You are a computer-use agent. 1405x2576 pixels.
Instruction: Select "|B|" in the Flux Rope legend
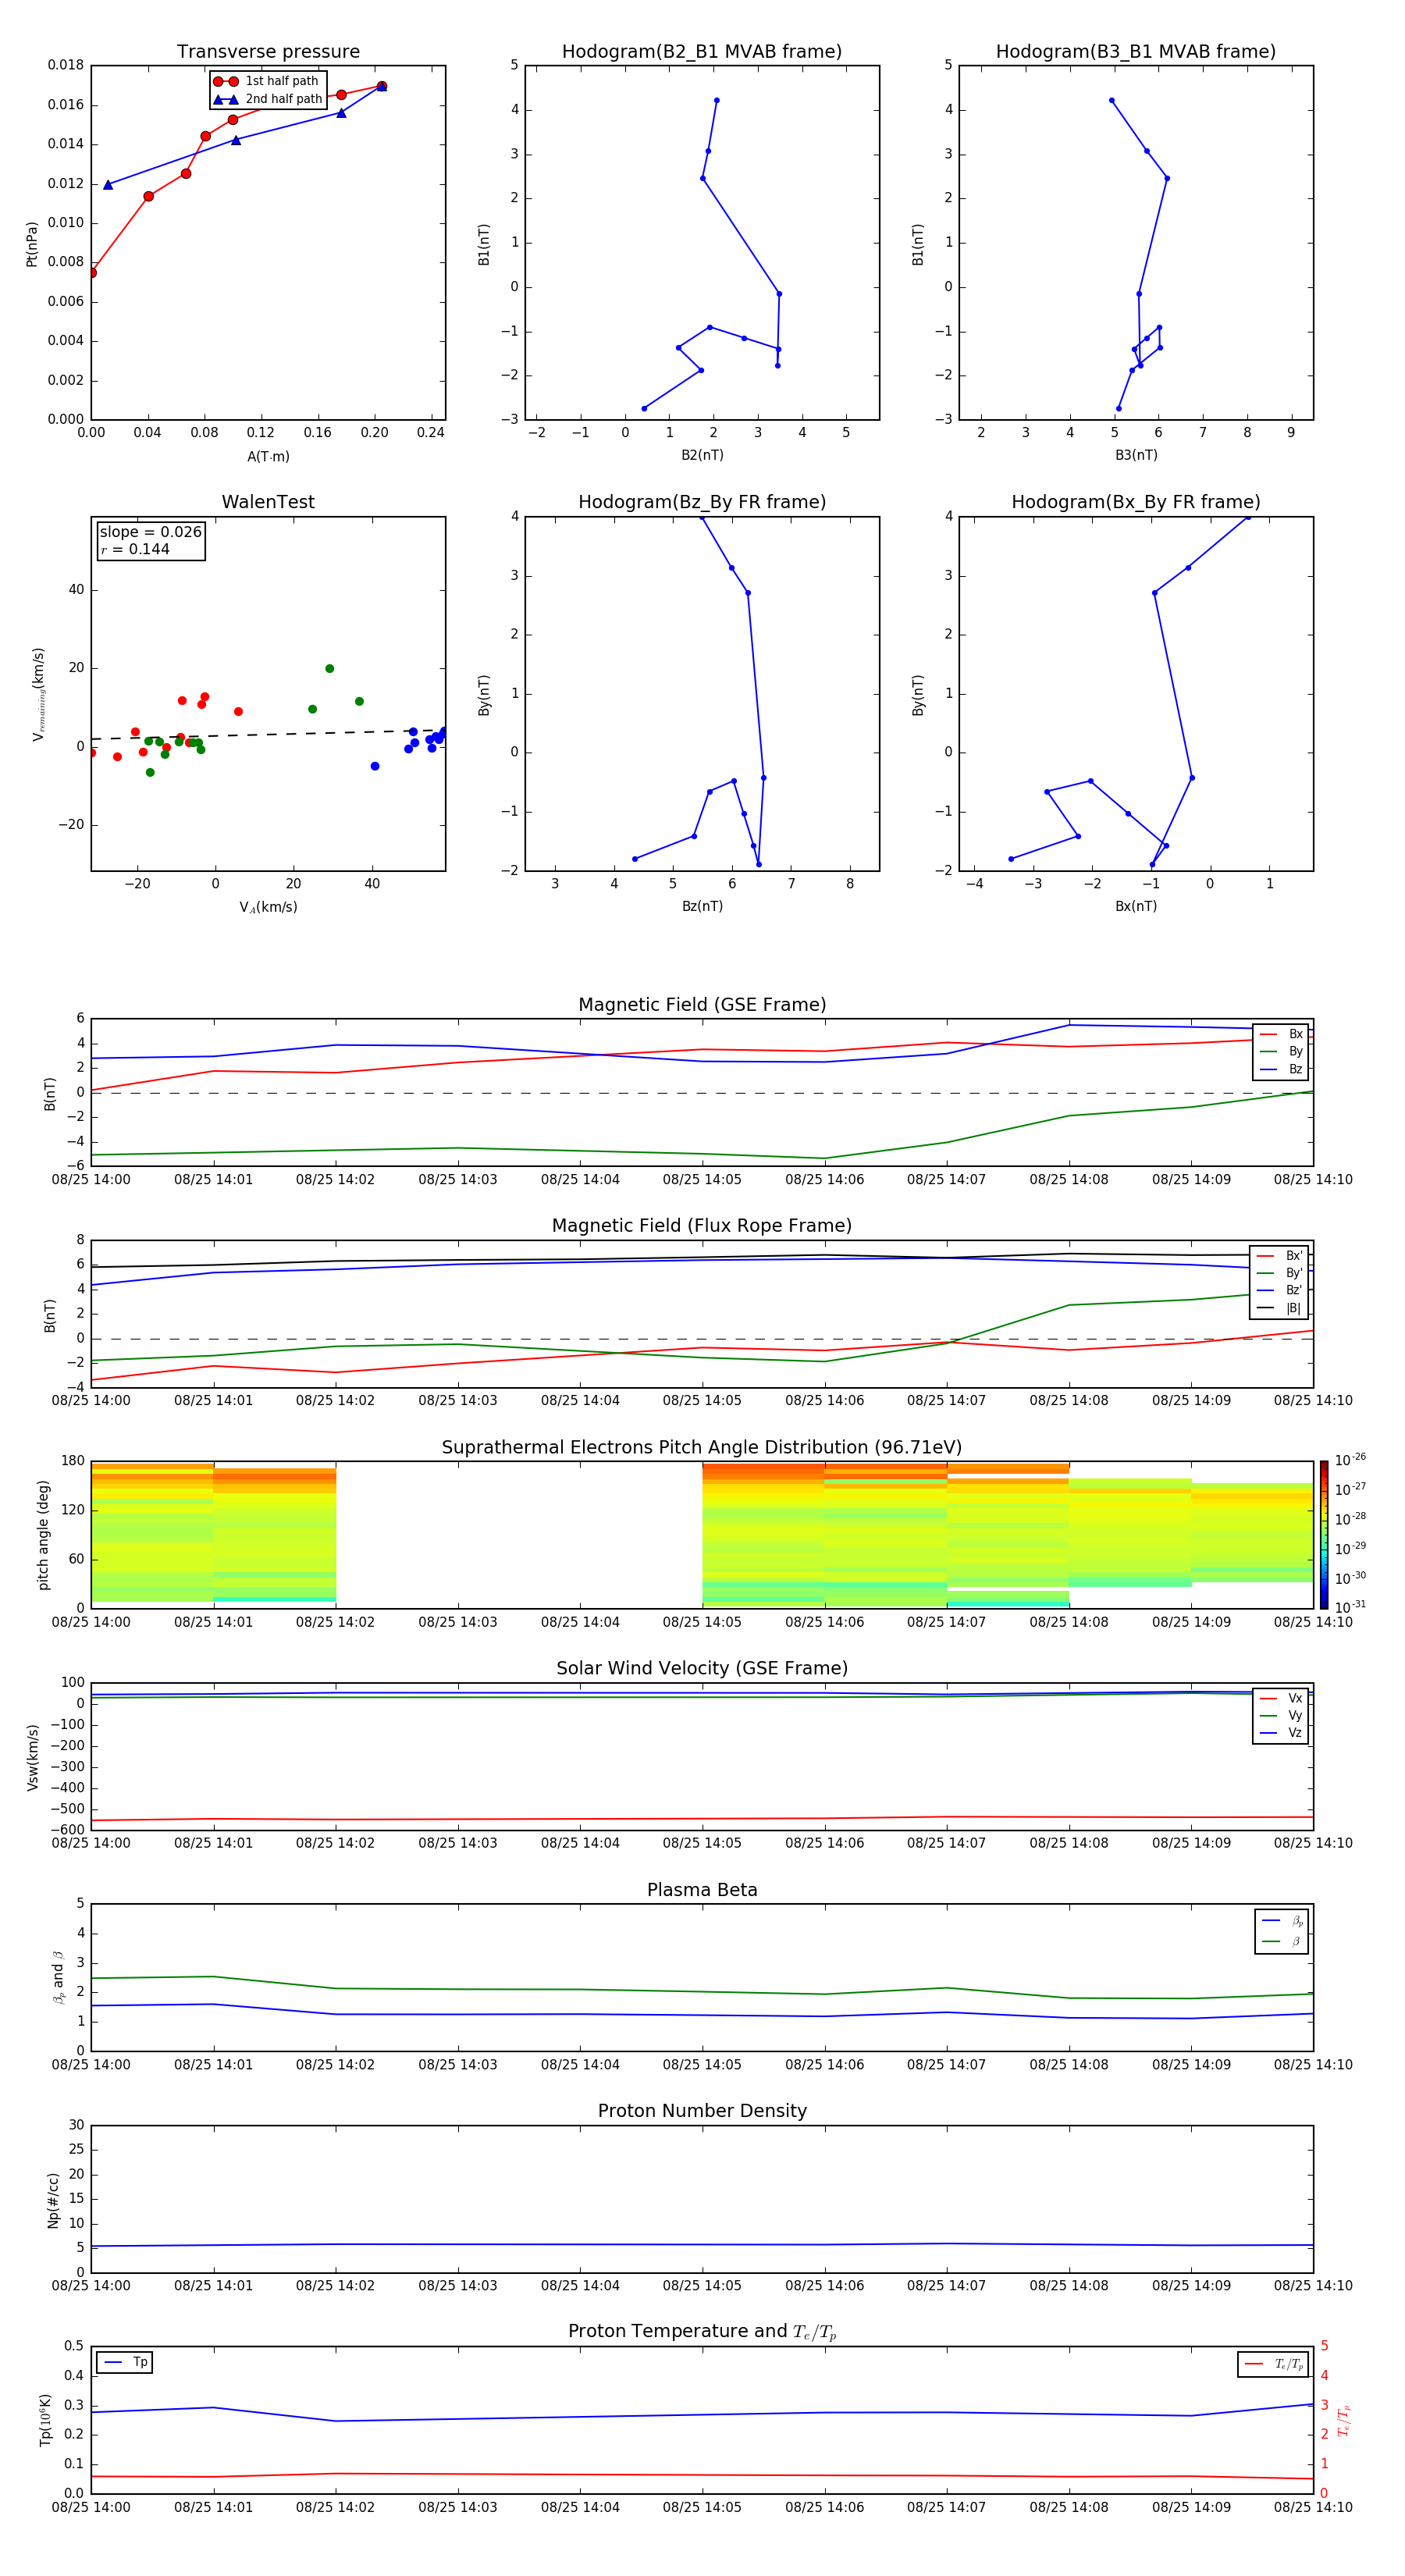[x=1280, y=1308]
